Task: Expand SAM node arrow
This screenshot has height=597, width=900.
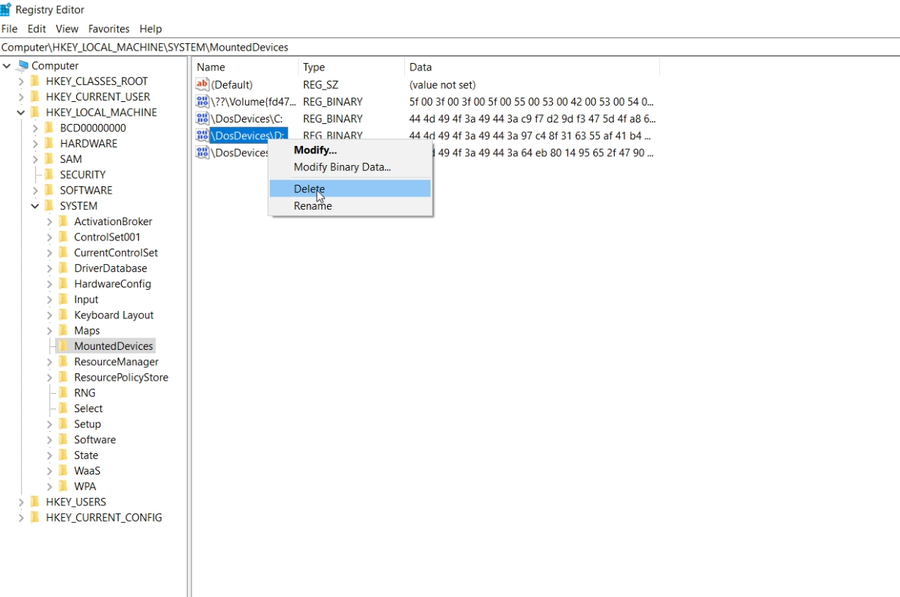Action: pos(35,159)
